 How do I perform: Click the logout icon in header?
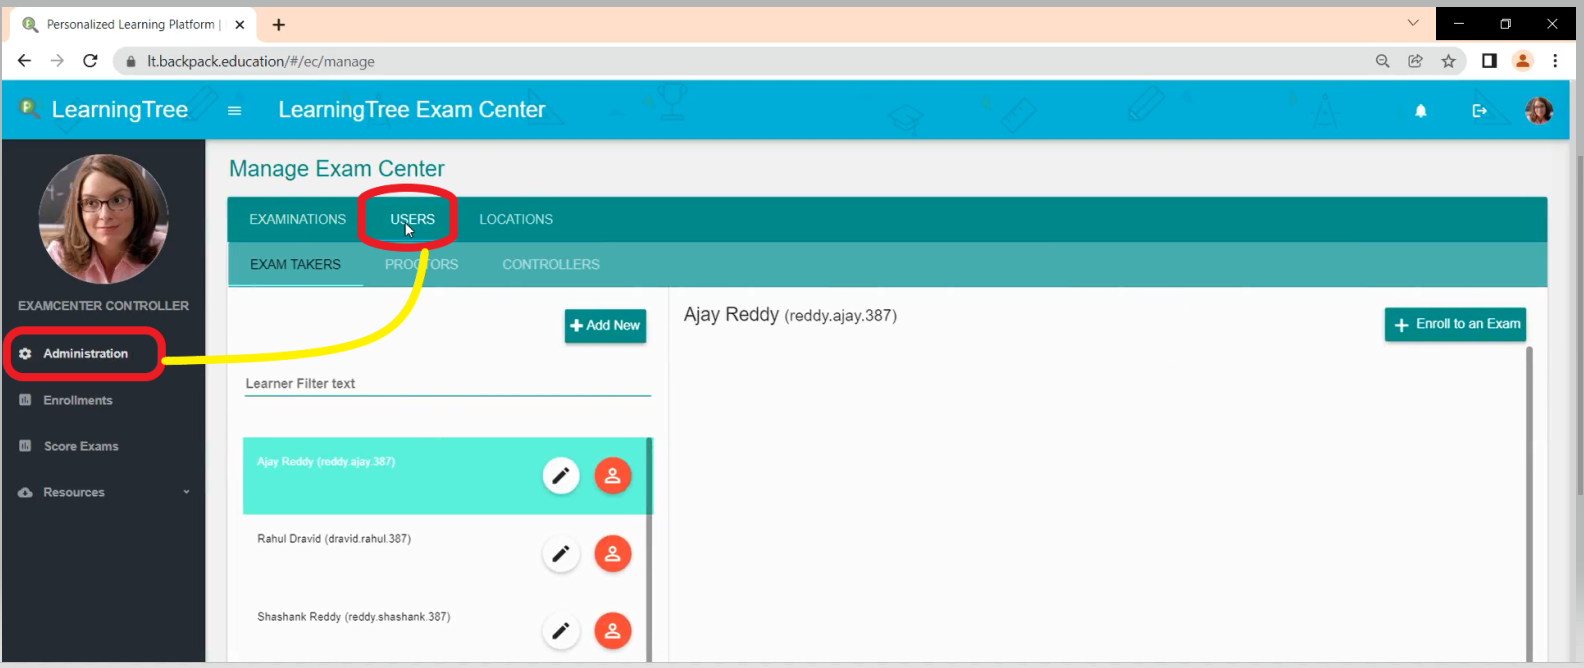click(x=1479, y=111)
